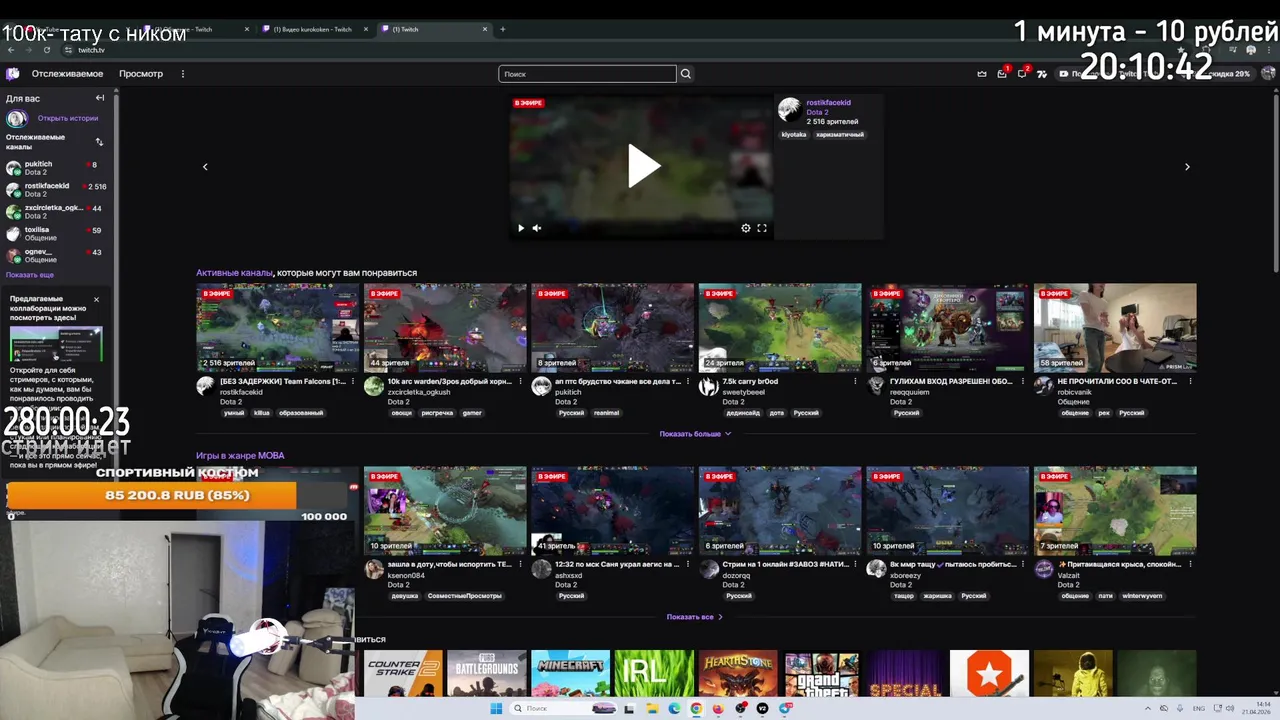The height and width of the screenshot is (720, 1280).
Task: Open the Hearthstone category tile
Action: click(x=738, y=673)
